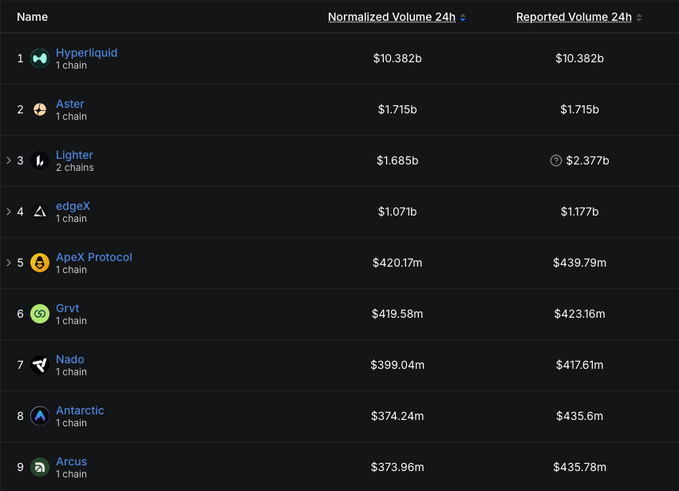Click the Antarctic protocol logo

pos(40,416)
